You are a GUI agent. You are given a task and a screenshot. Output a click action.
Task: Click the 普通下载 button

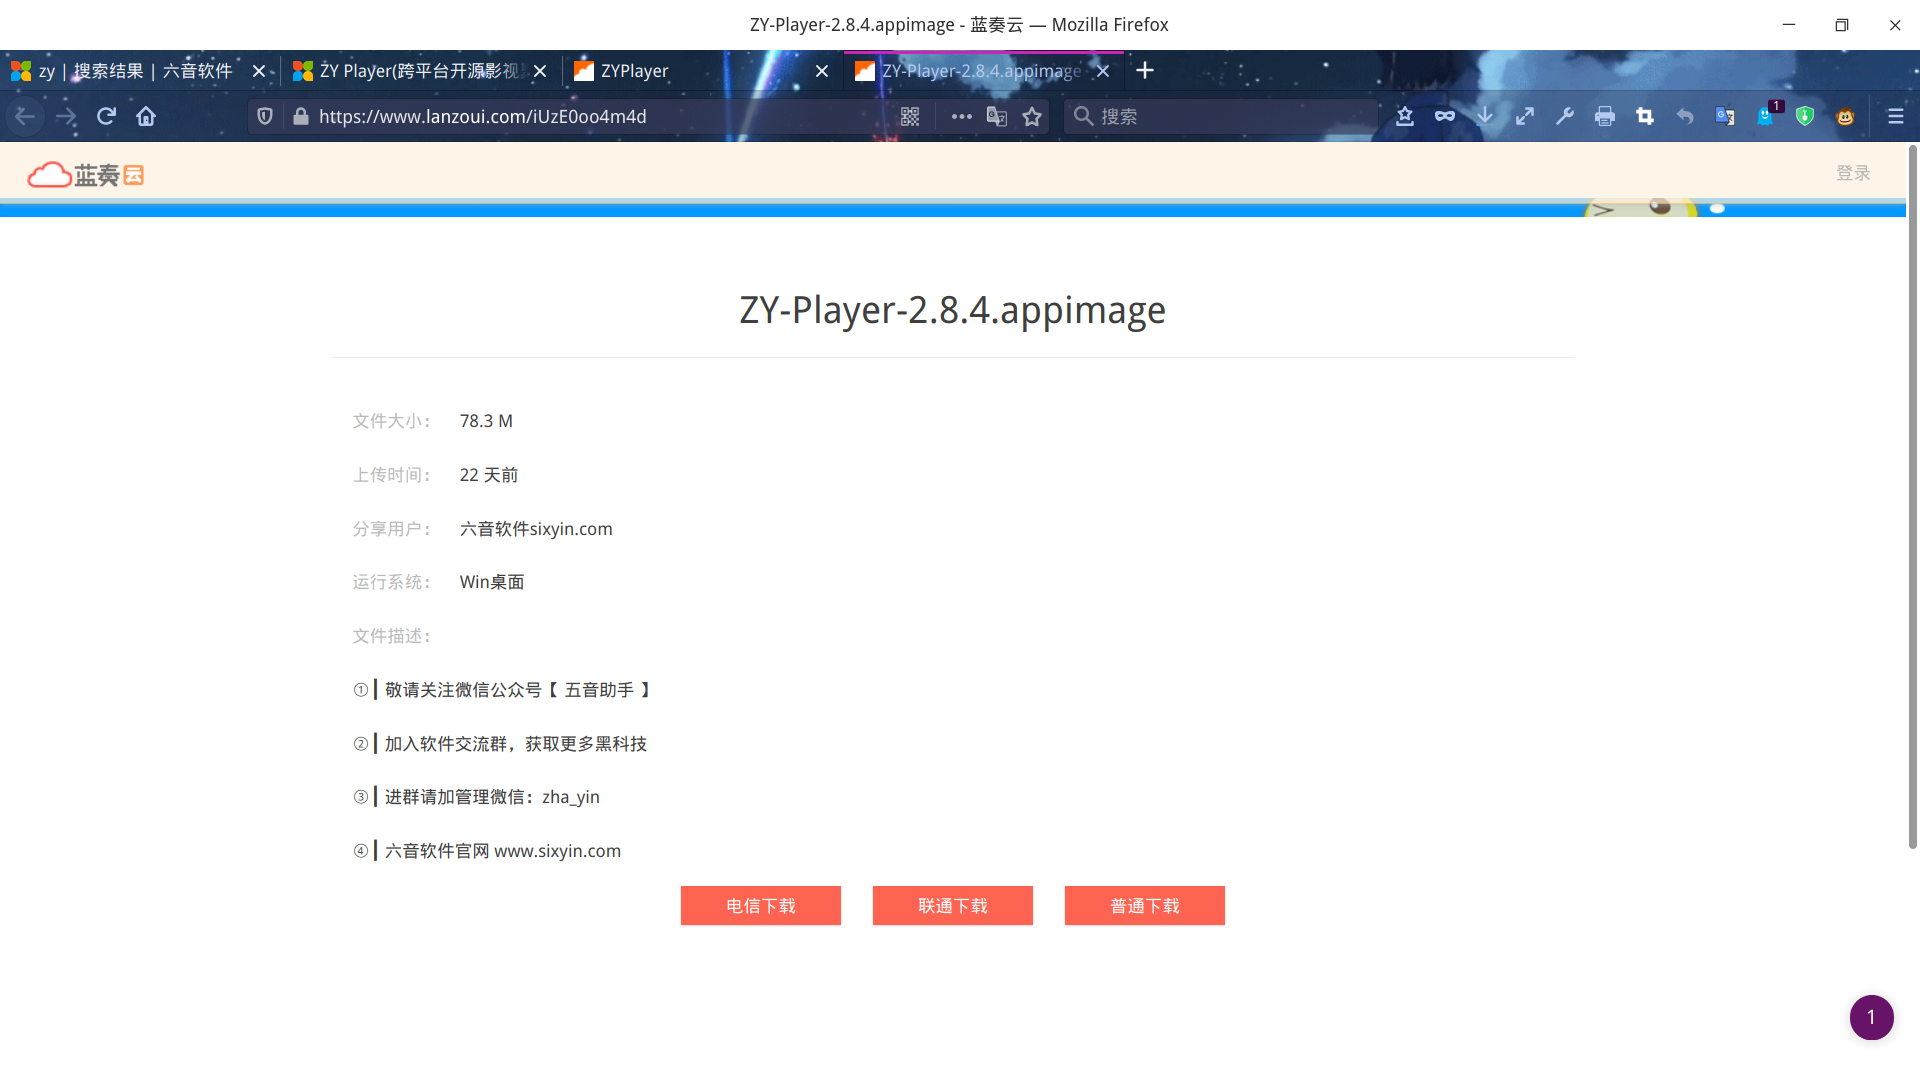[1144, 906]
